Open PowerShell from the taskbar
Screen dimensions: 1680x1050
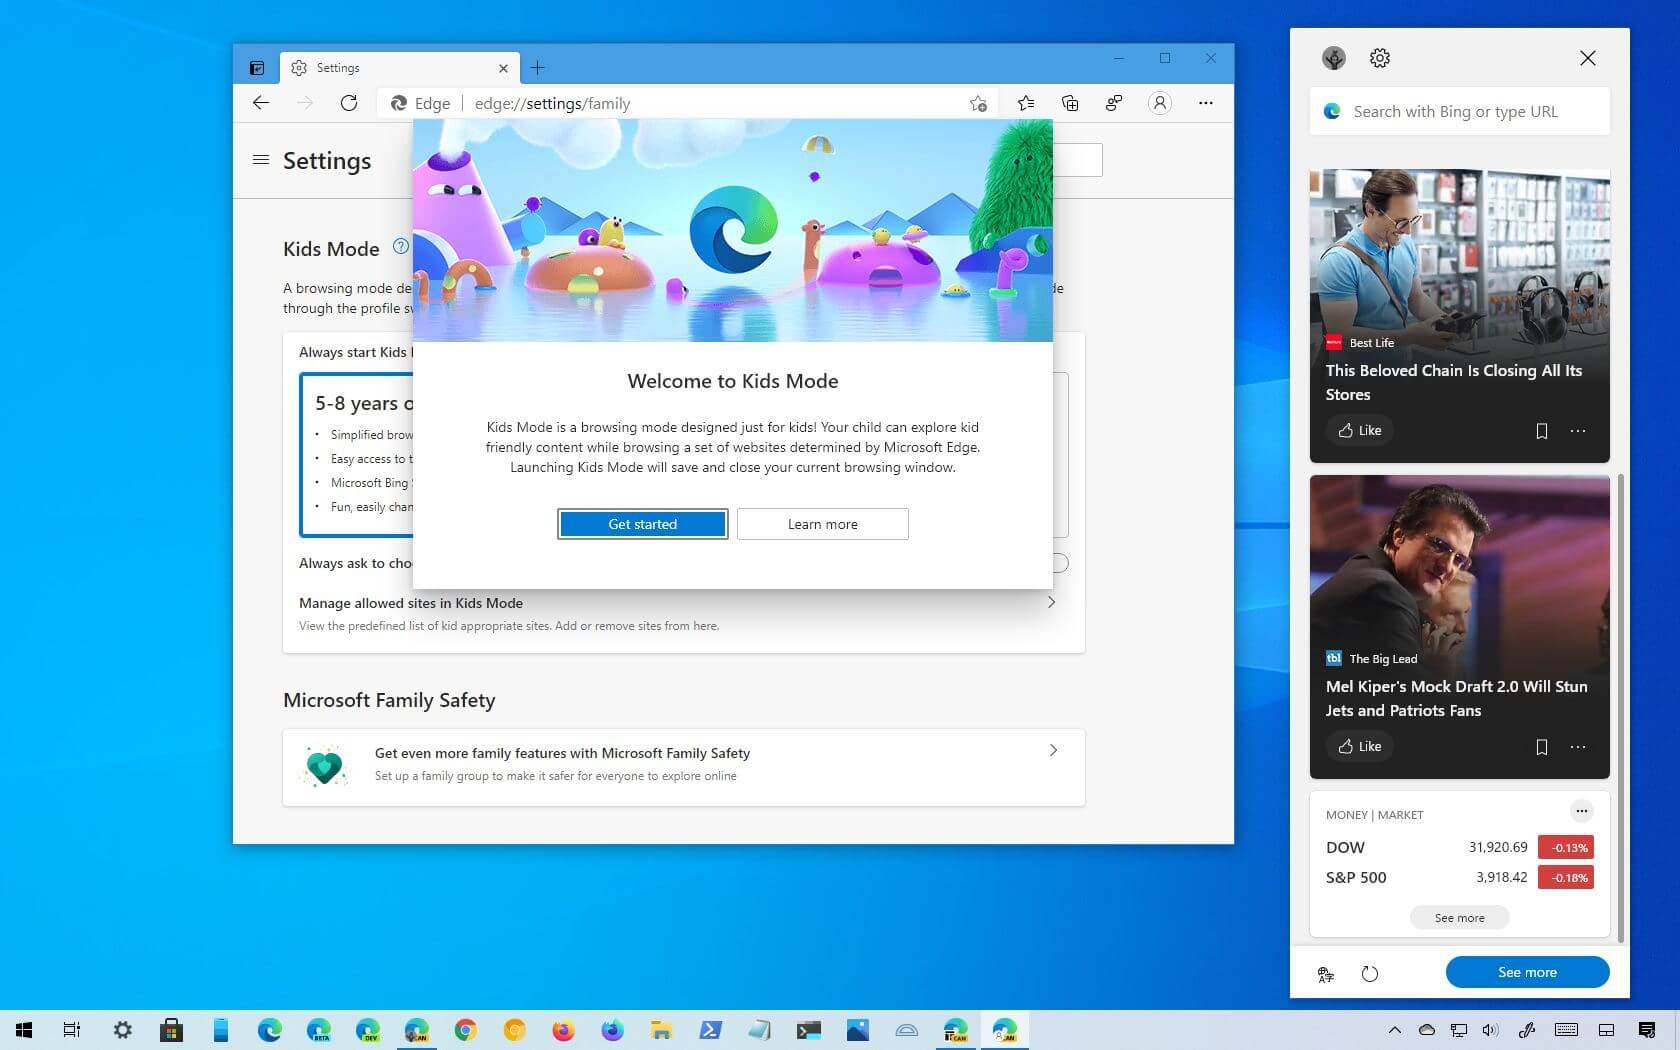click(710, 1030)
